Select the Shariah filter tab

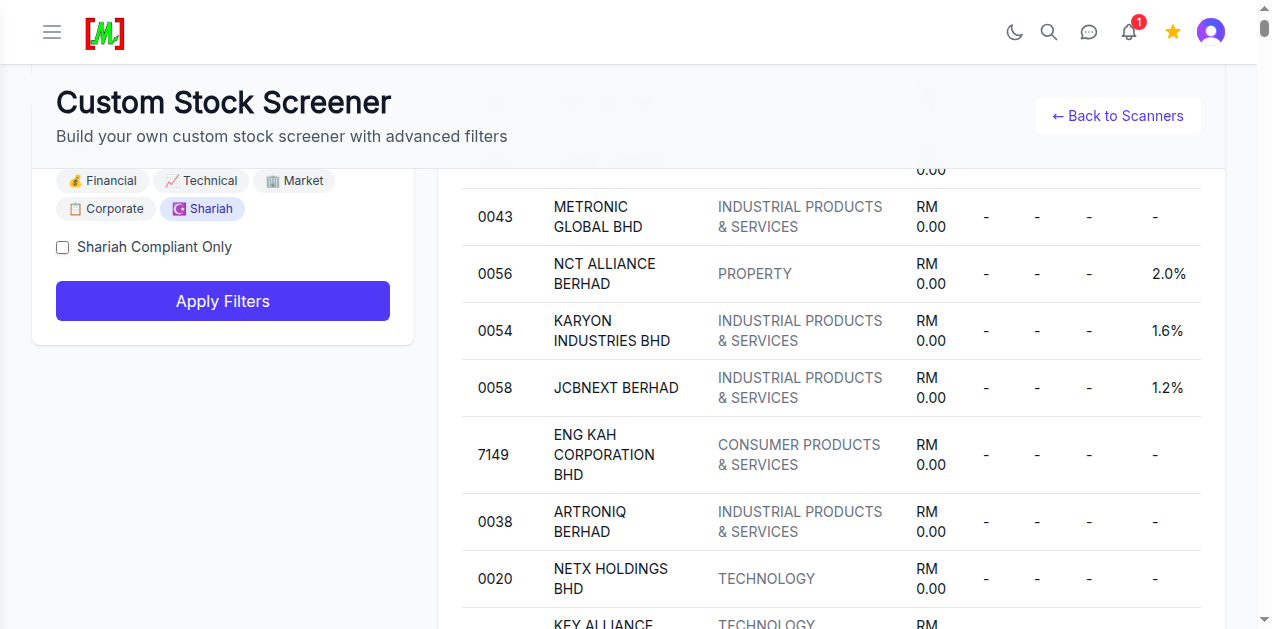tap(202, 209)
